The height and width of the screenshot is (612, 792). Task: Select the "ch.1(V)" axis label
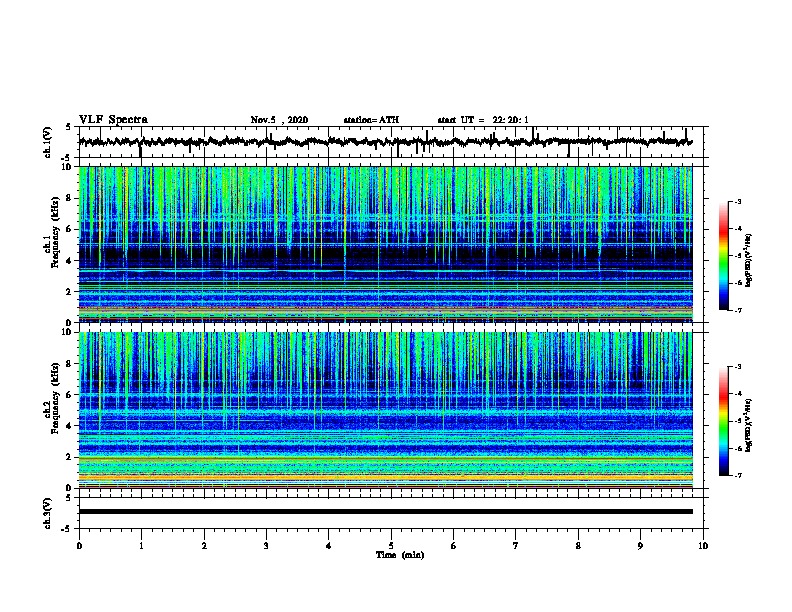click(48, 142)
